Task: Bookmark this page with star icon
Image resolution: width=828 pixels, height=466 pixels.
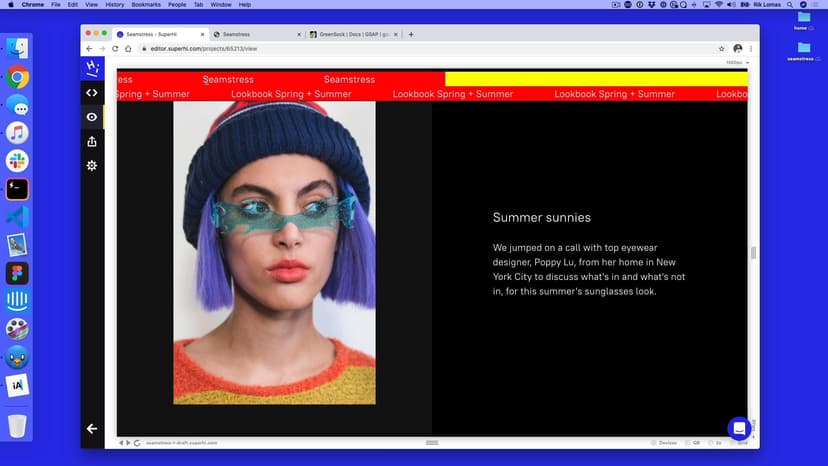Action: pyautogui.click(x=721, y=48)
